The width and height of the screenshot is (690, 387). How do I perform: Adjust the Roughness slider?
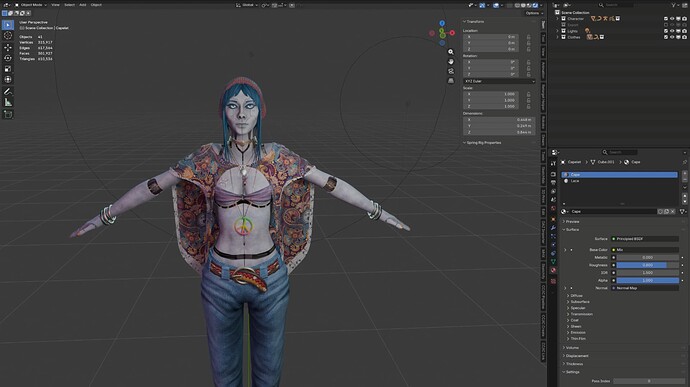tap(647, 265)
